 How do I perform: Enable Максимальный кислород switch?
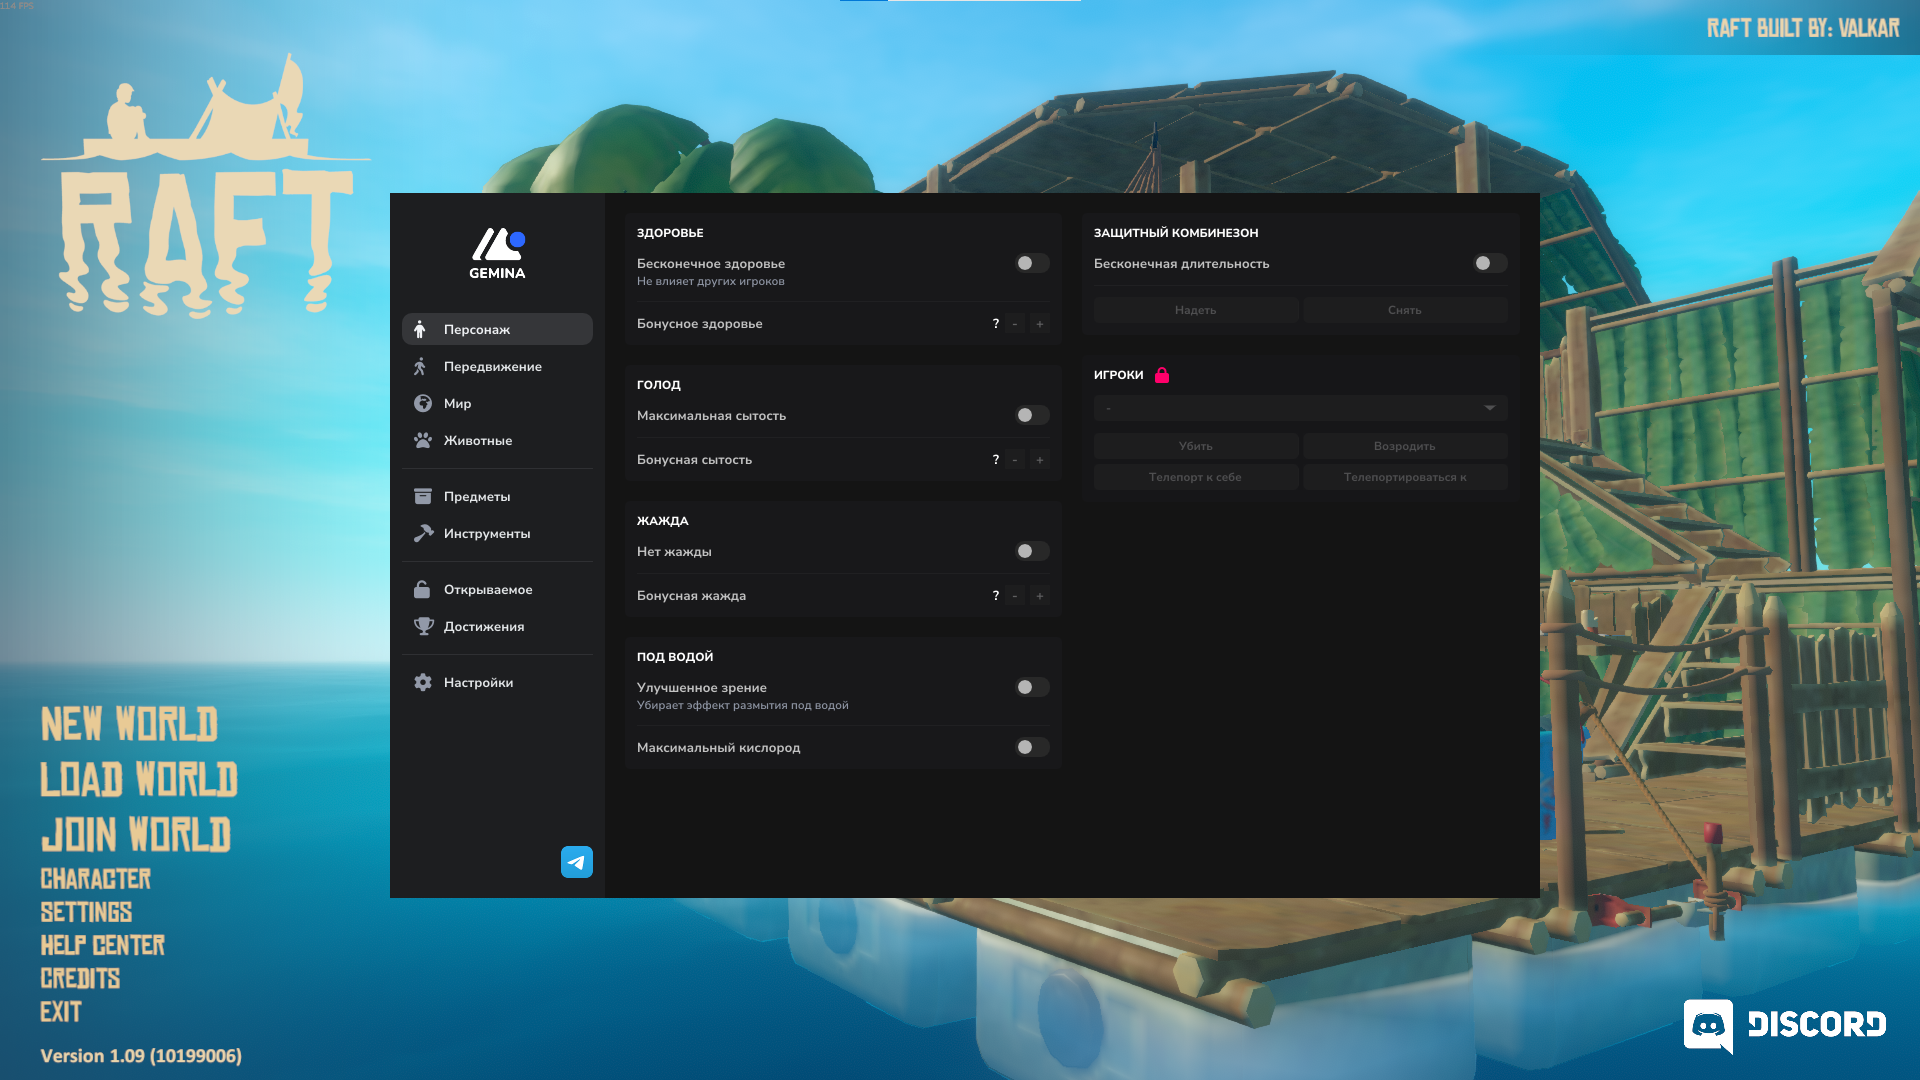click(x=1032, y=747)
